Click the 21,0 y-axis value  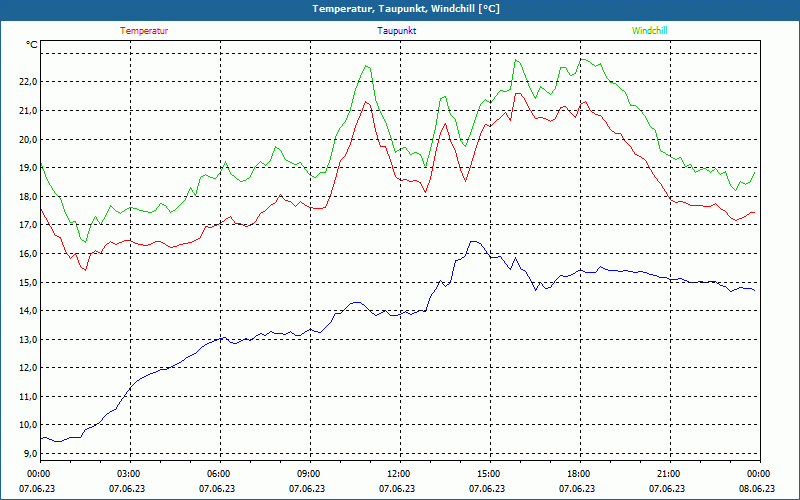click(x=29, y=110)
